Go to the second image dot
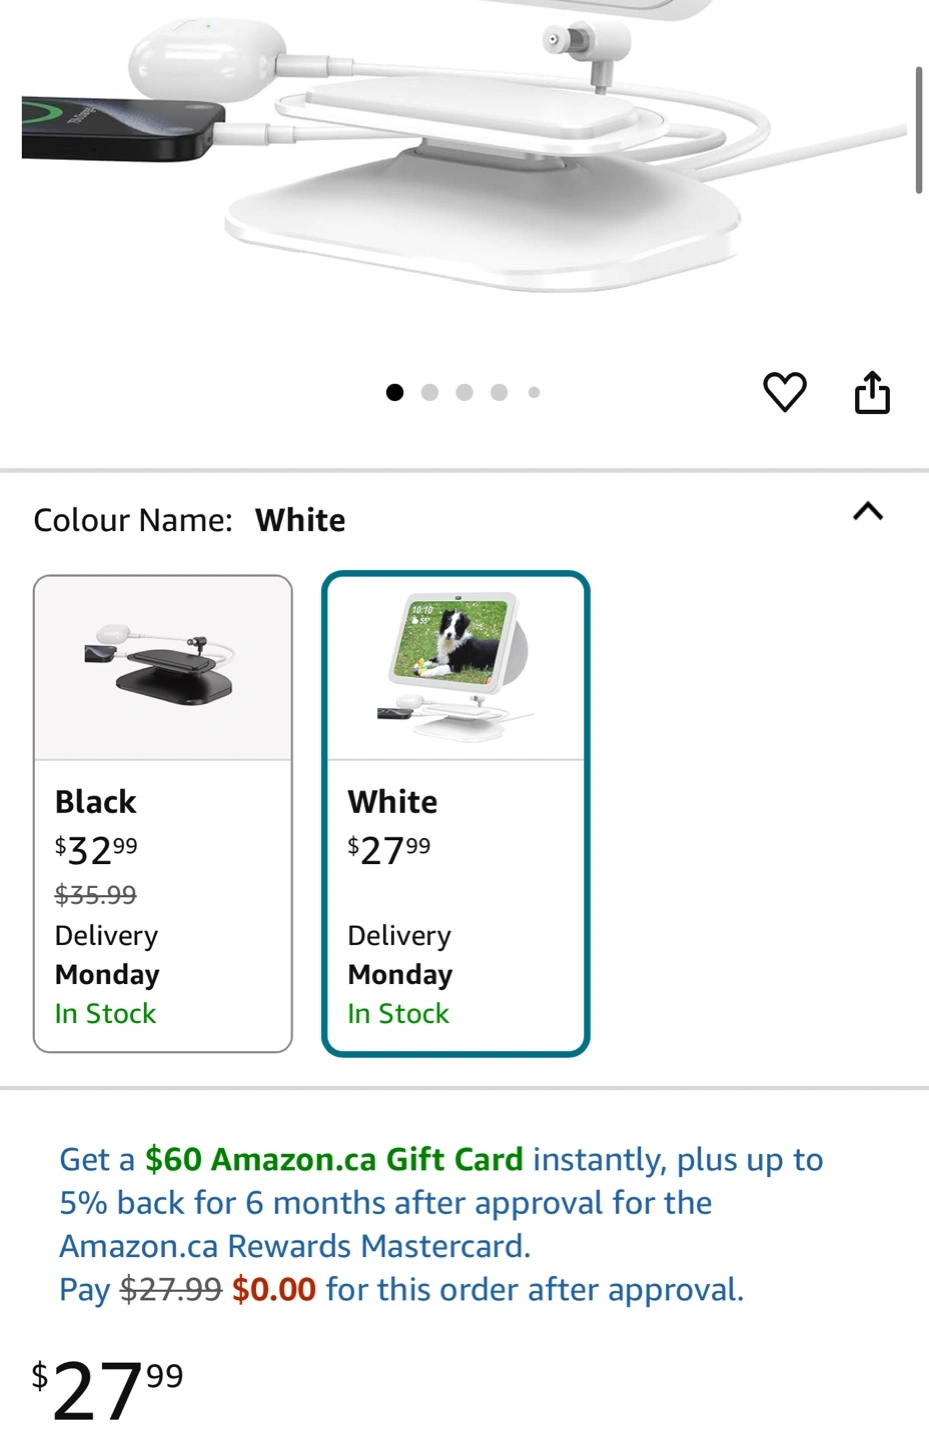The width and height of the screenshot is (929, 1440). tap(430, 393)
